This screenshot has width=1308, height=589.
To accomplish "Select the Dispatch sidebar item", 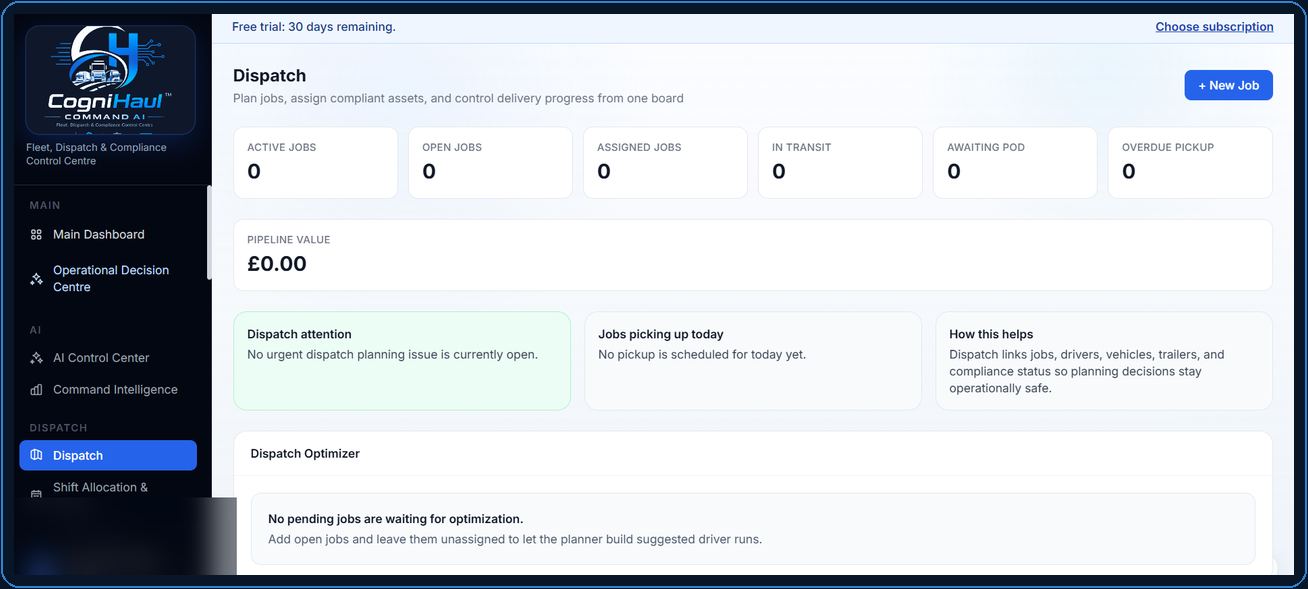I will pos(108,455).
